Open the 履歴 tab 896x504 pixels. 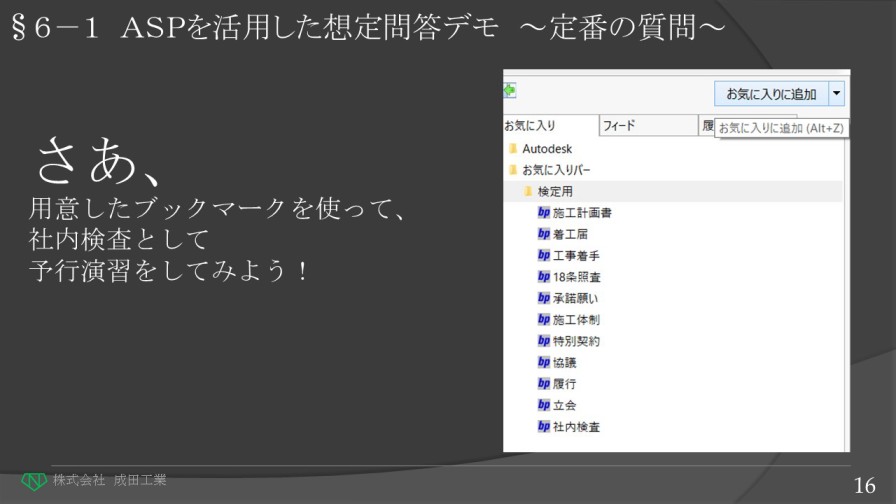pos(708,126)
